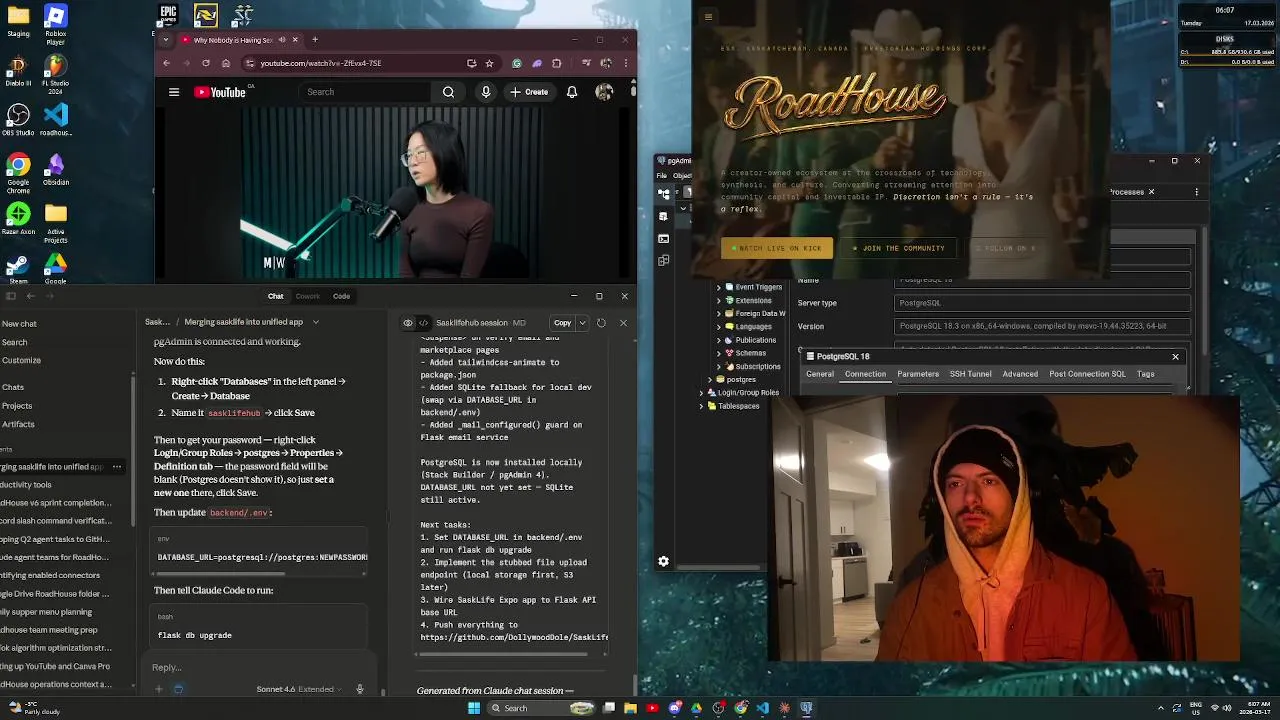Click Join the Community button
Screen dimensions: 1280x720
tap(899, 248)
